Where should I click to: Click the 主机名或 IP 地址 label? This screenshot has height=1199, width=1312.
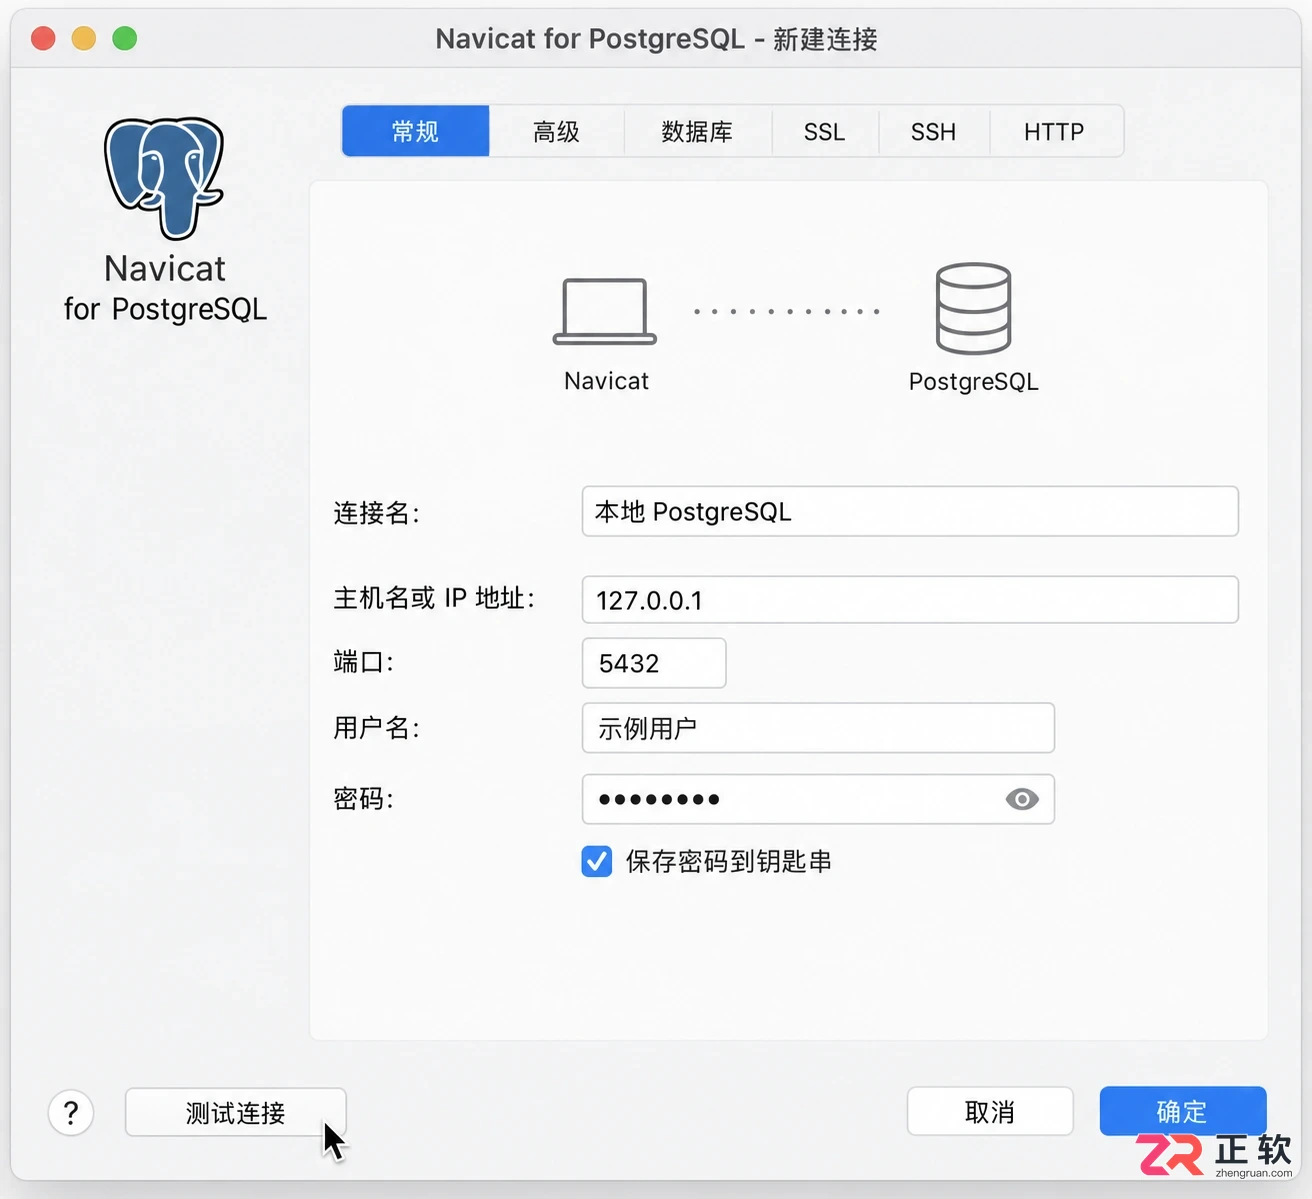point(434,598)
